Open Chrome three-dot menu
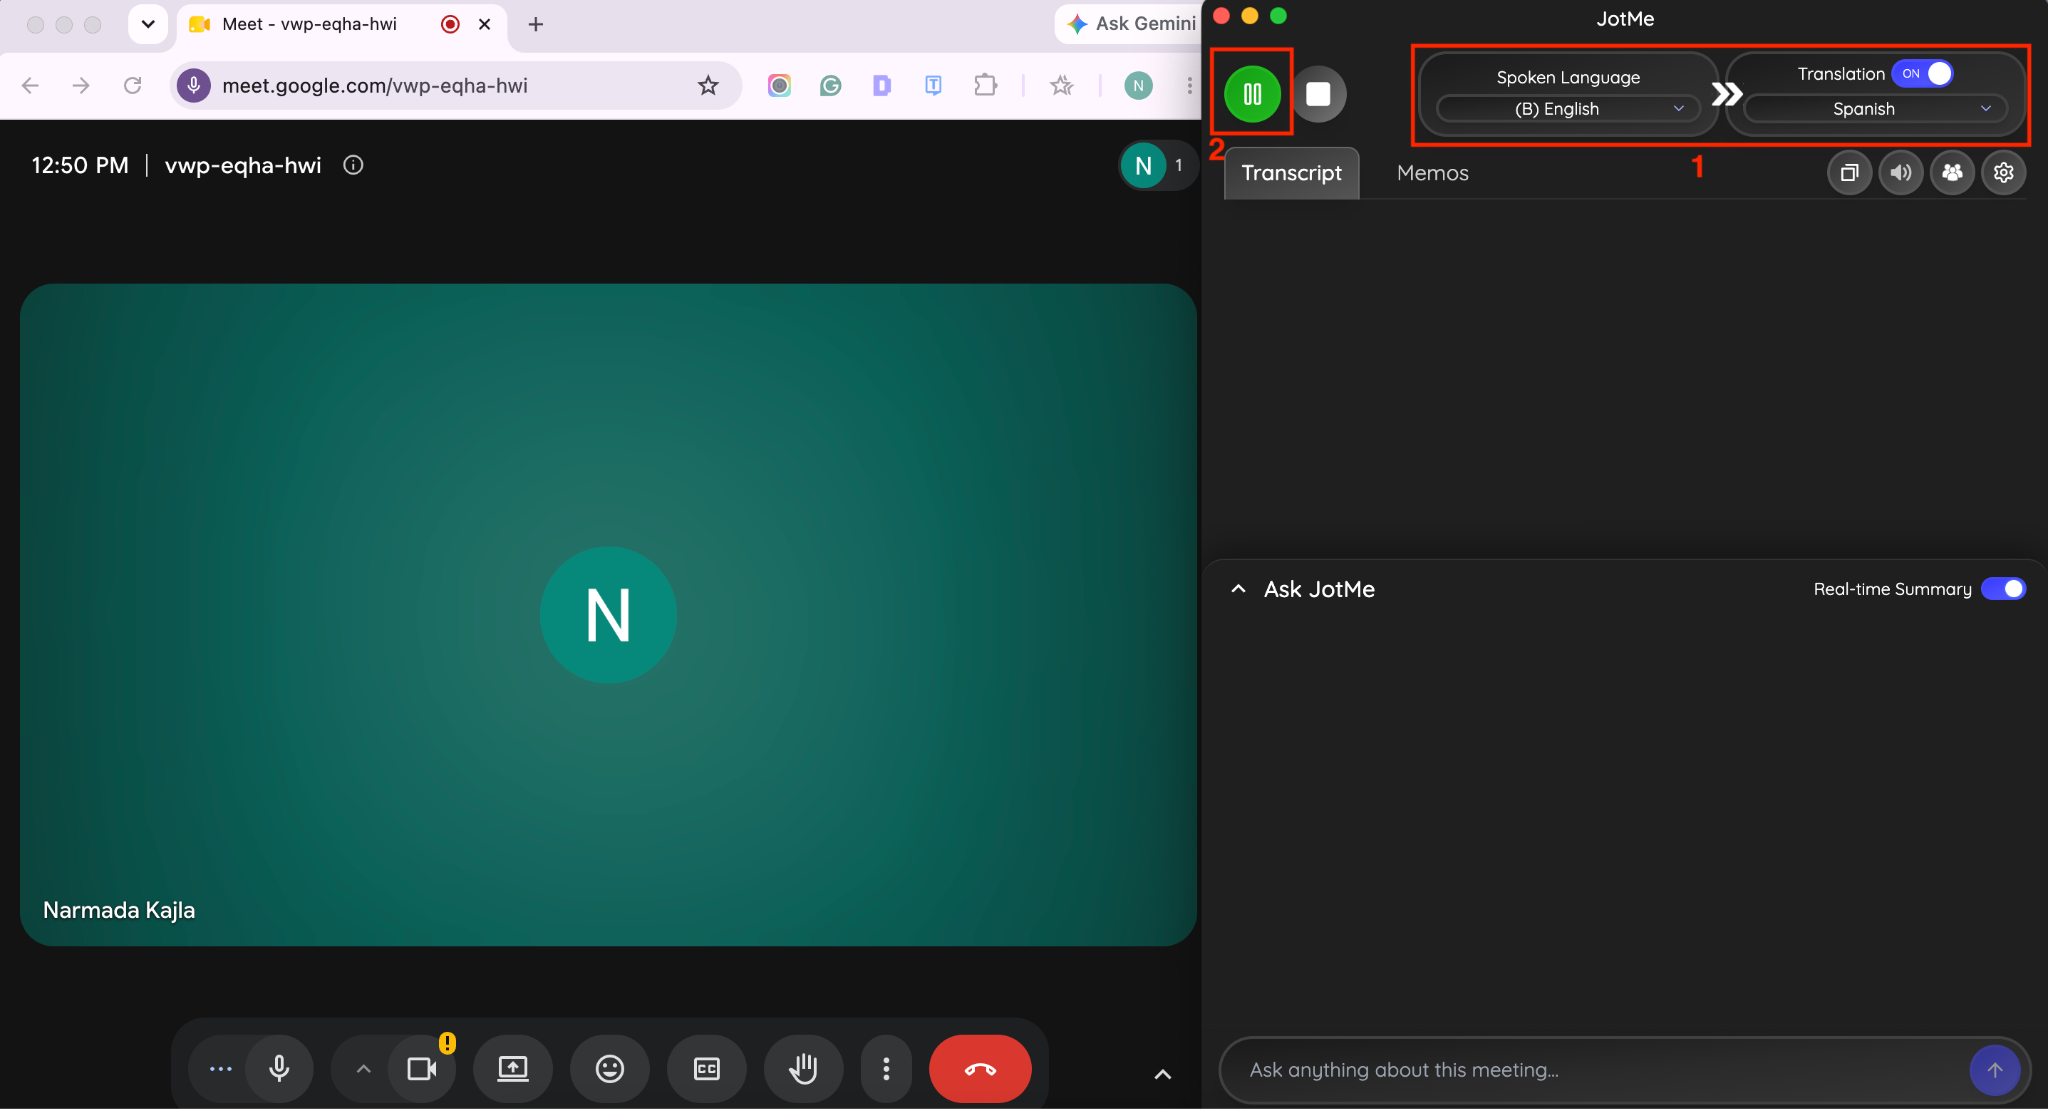The image size is (2048, 1109). click(1189, 85)
